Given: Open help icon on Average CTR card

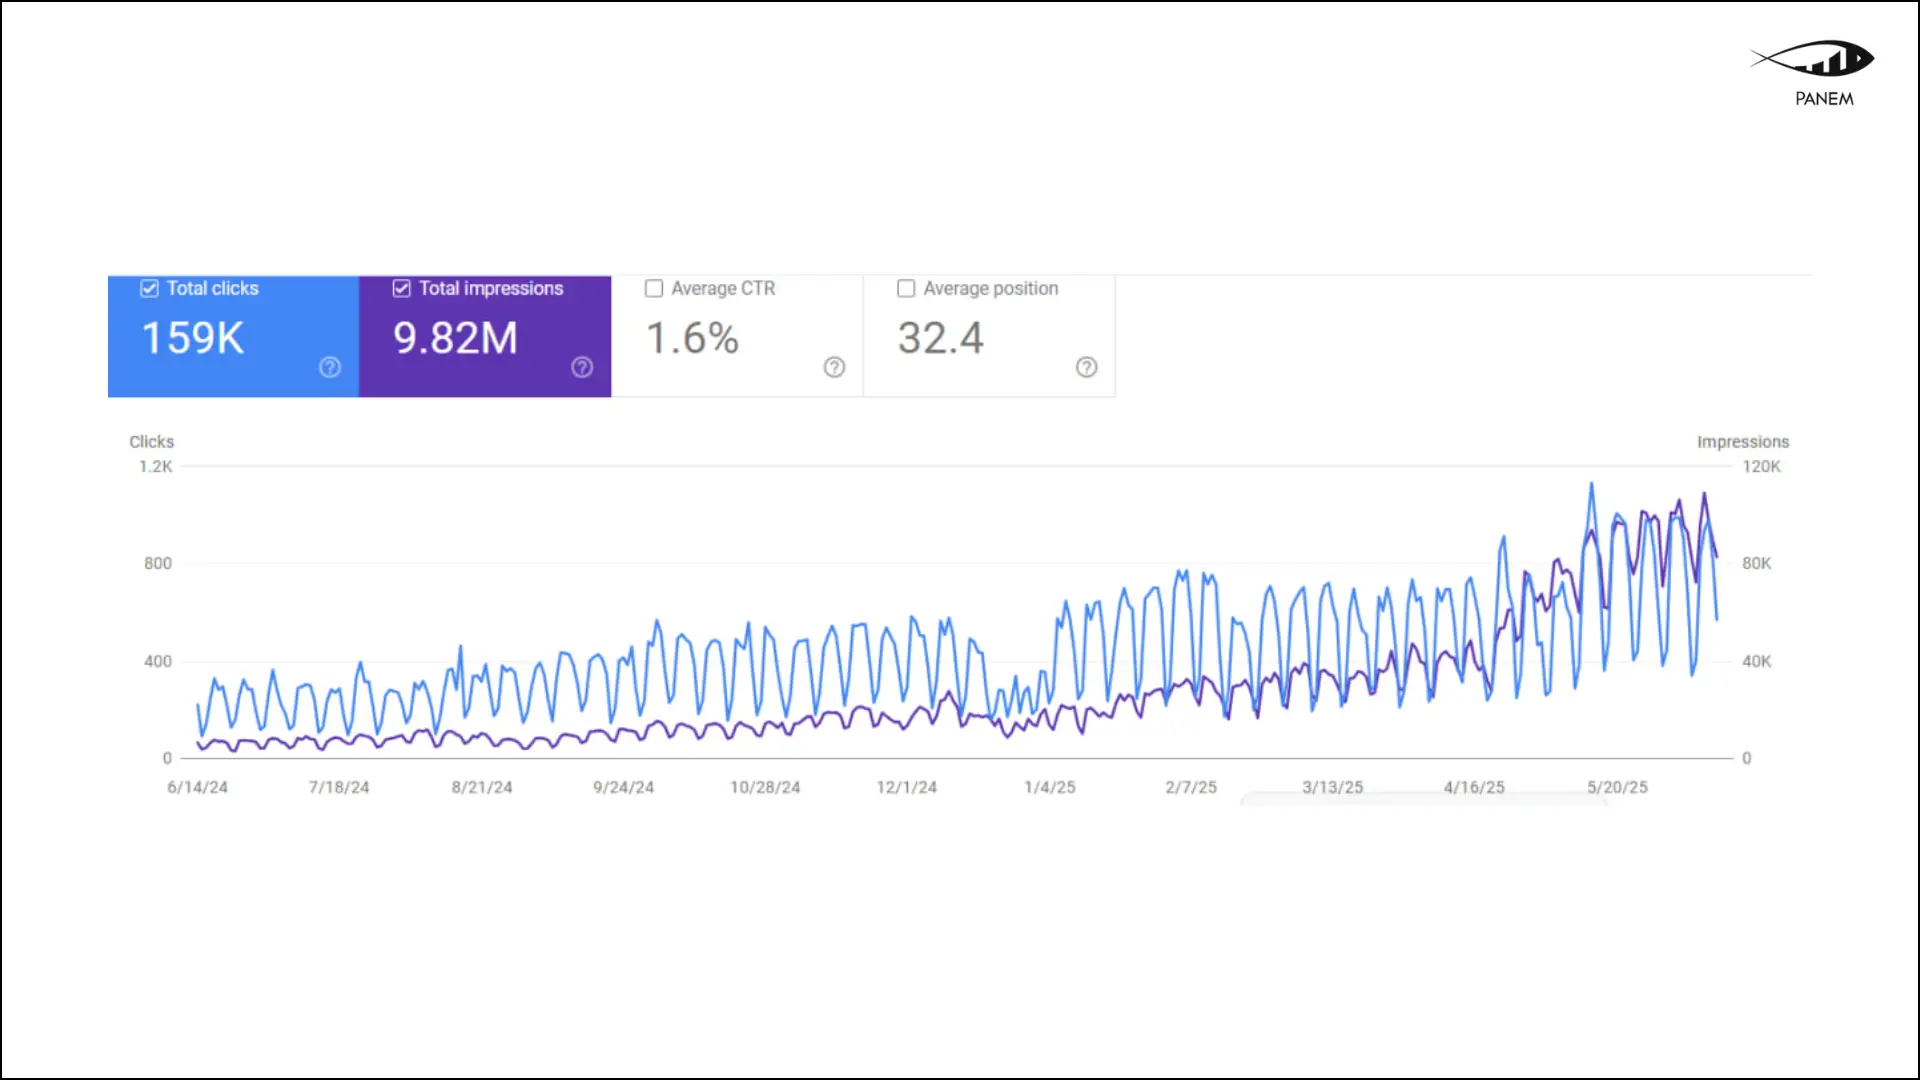Looking at the screenshot, I should [x=834, y=367].
